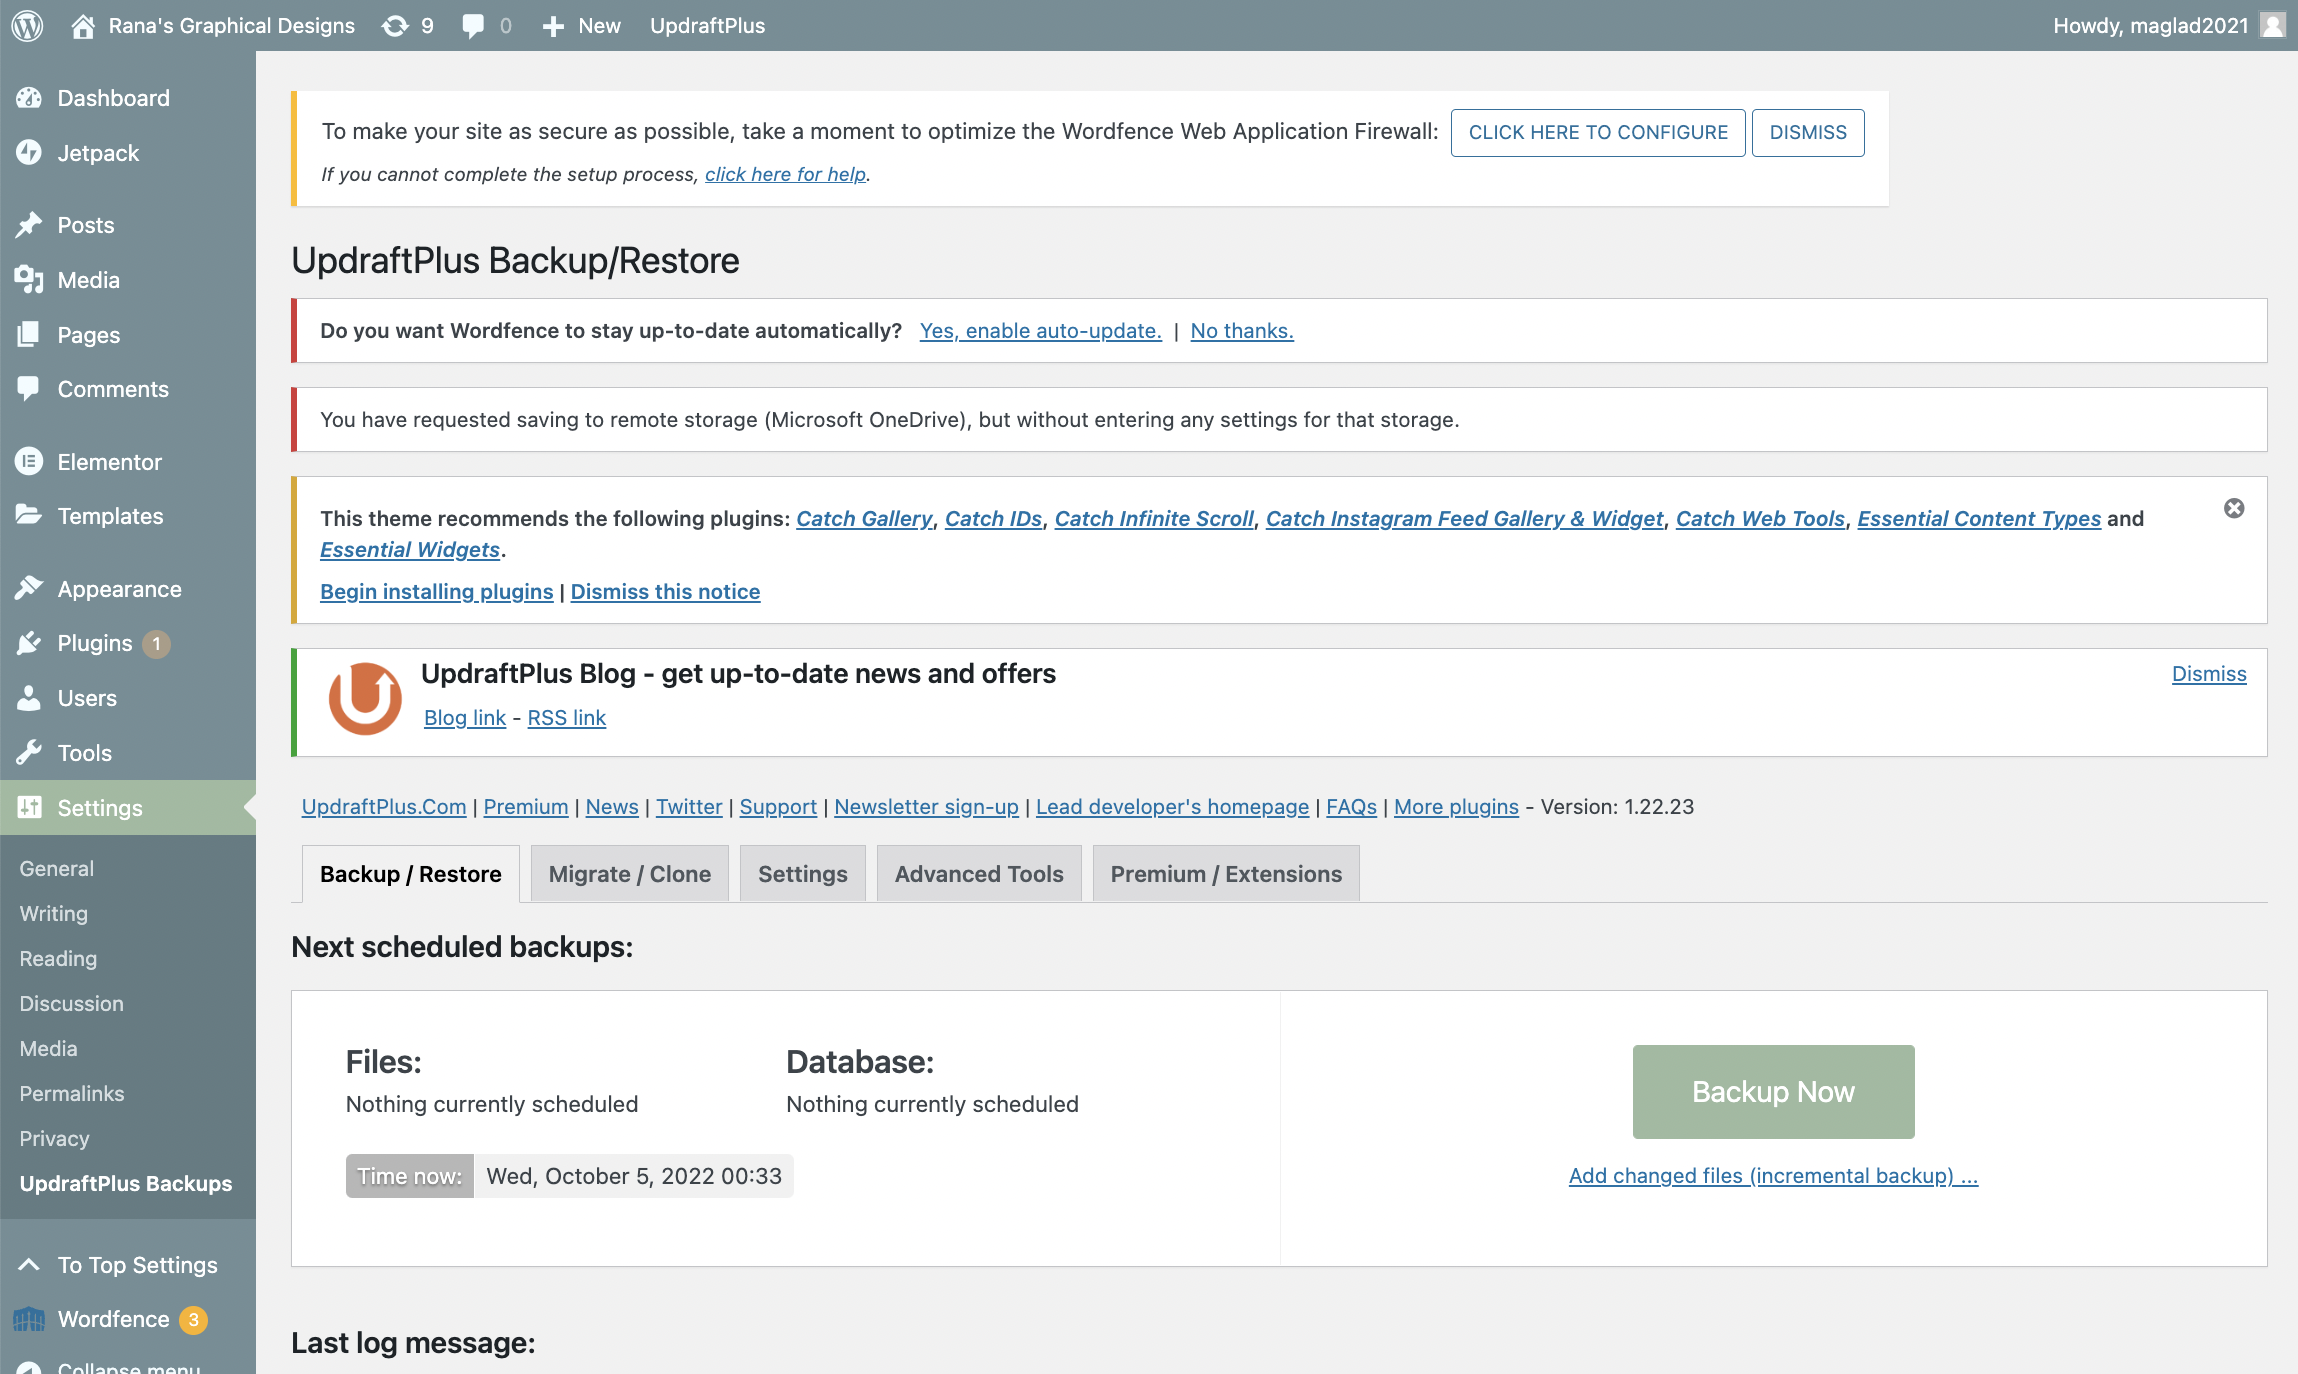Image resolution: width=2298 pixels, height=1374 pixels.
Task: Click the Tools wrench icon
Action: click(x=29, y=753)
